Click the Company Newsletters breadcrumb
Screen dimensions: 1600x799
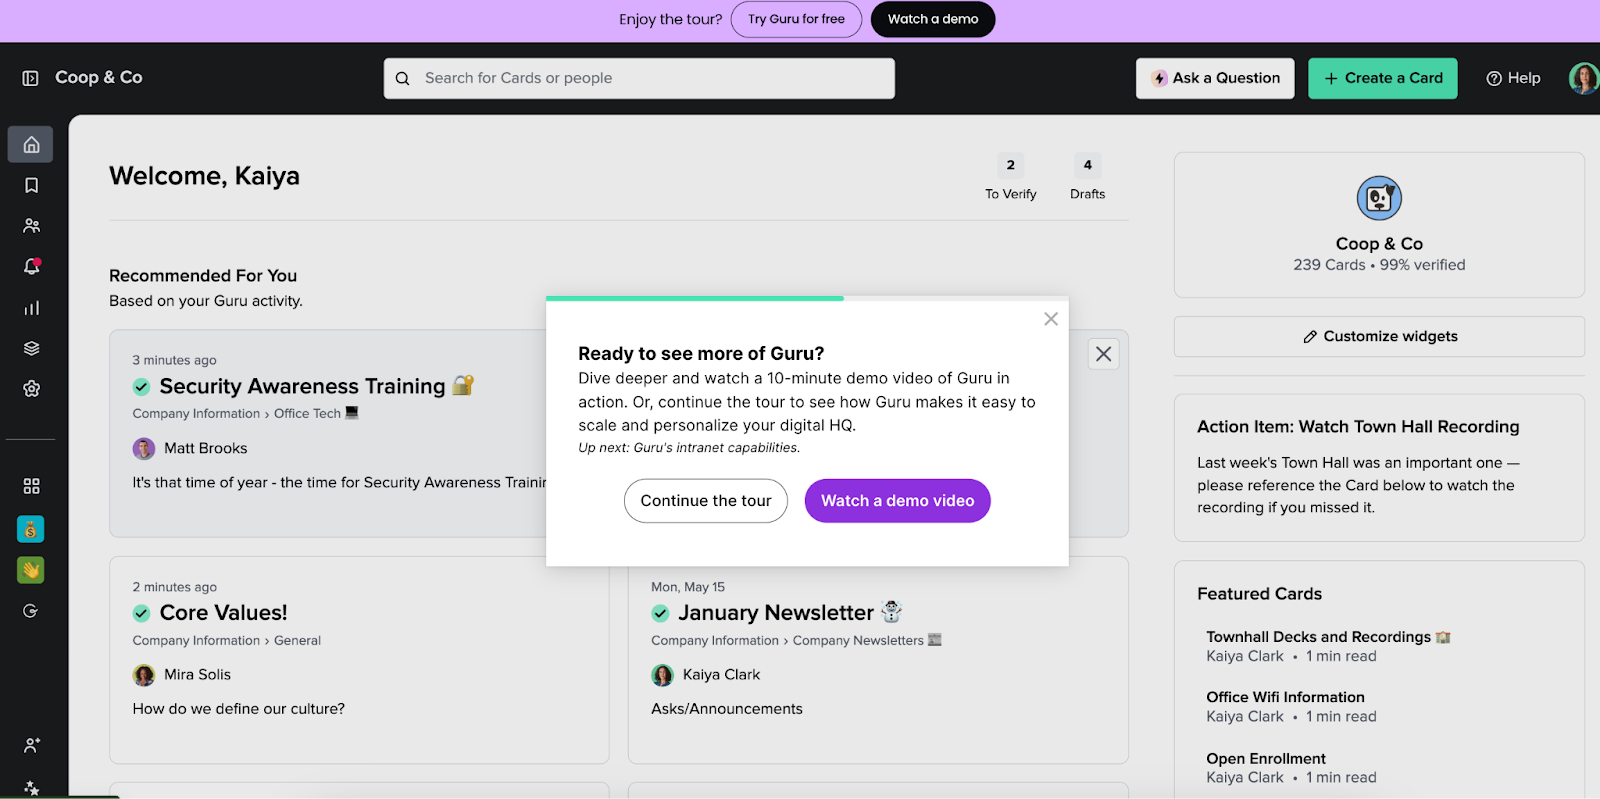[858, 641]
